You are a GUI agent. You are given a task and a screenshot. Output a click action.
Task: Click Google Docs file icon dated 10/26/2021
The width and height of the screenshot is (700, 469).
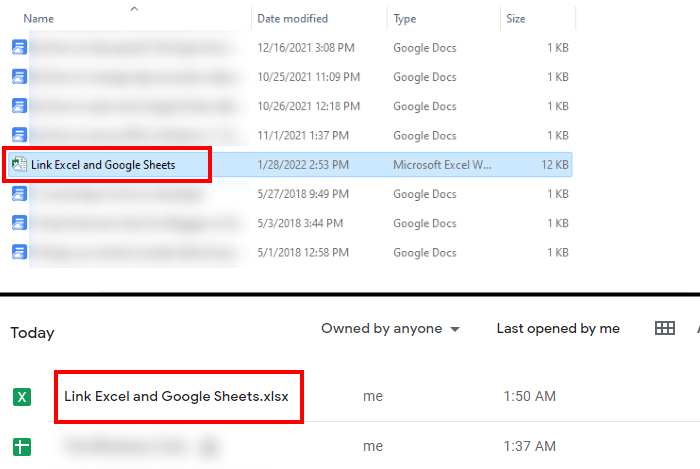[x=19, y=106]
